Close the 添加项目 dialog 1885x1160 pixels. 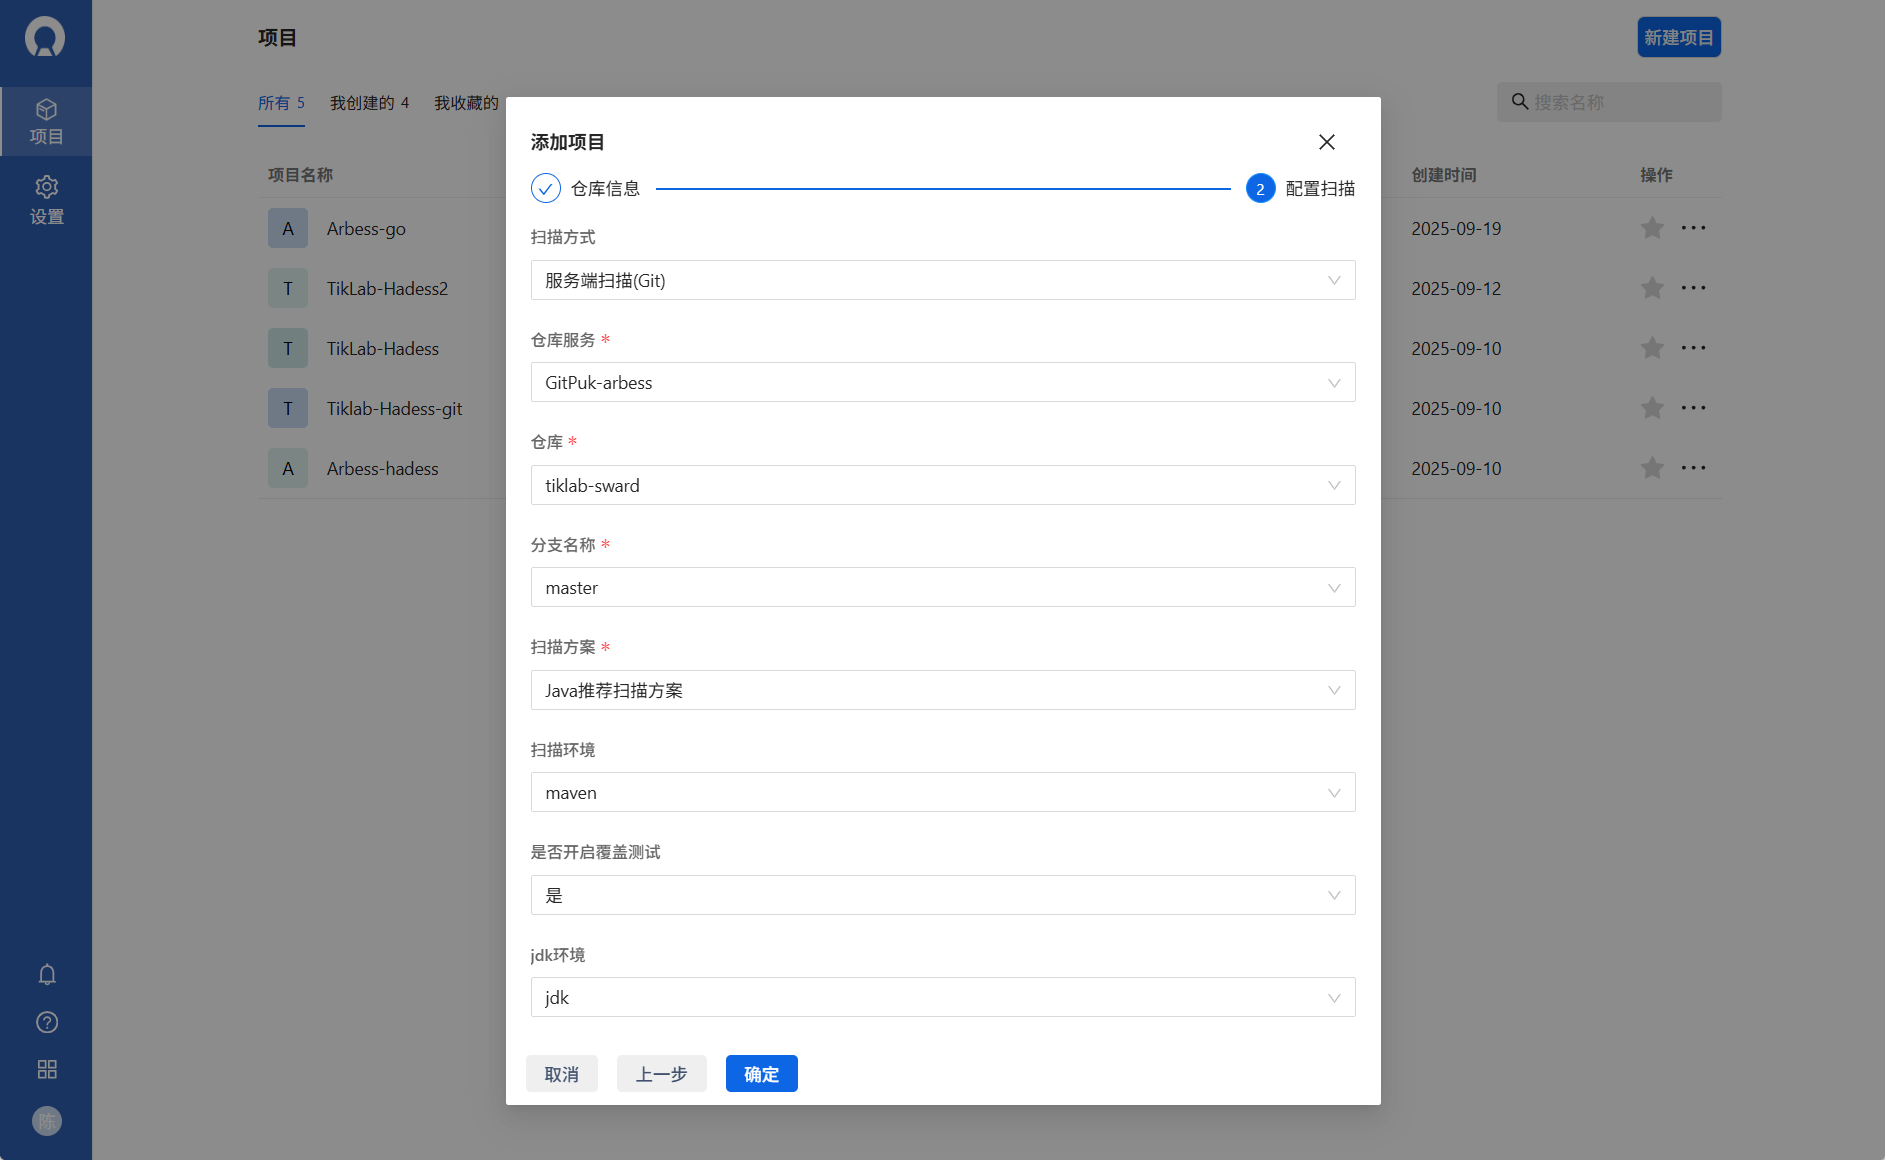(1327, 142)
